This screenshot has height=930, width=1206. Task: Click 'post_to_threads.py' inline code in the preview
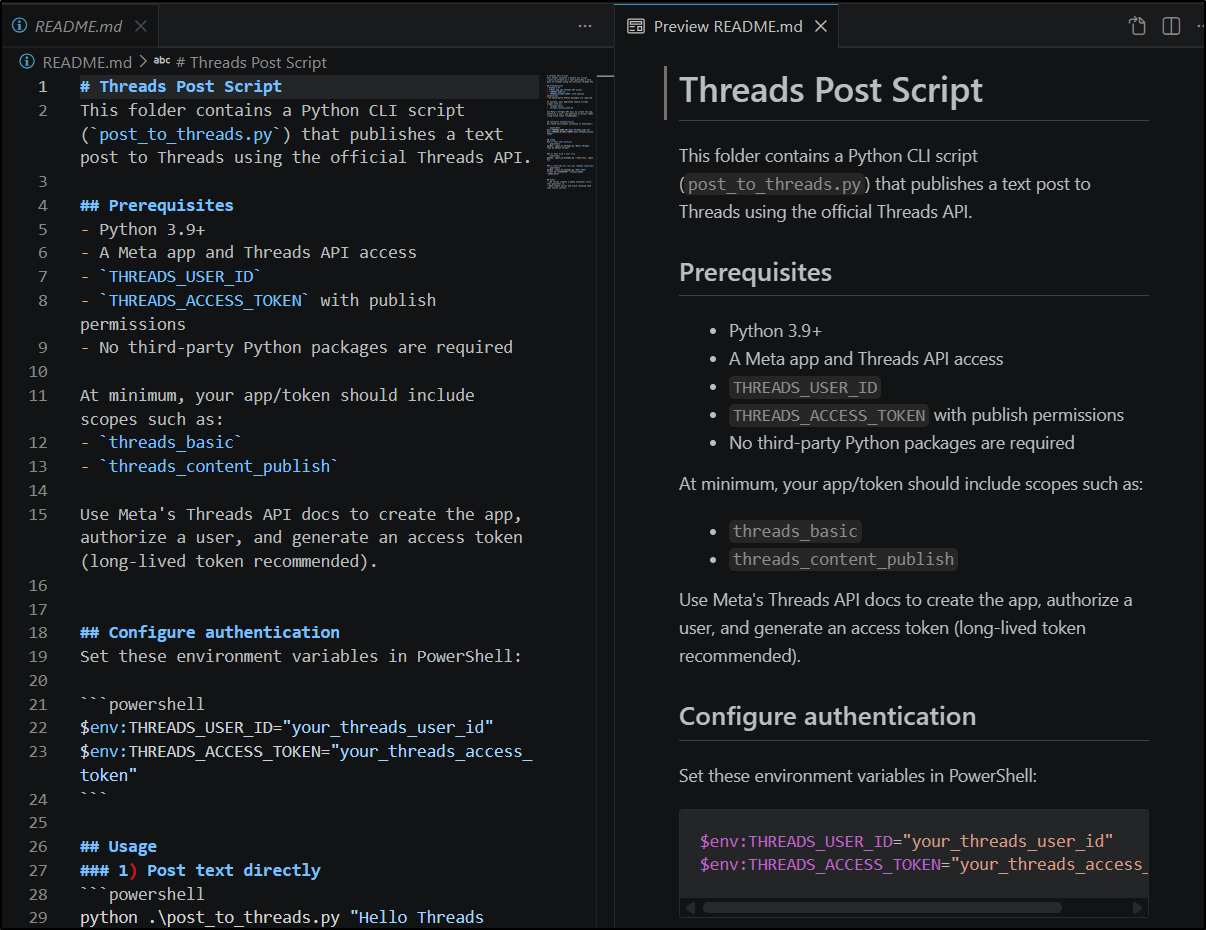pyautogui.click(x=775, y=184)
